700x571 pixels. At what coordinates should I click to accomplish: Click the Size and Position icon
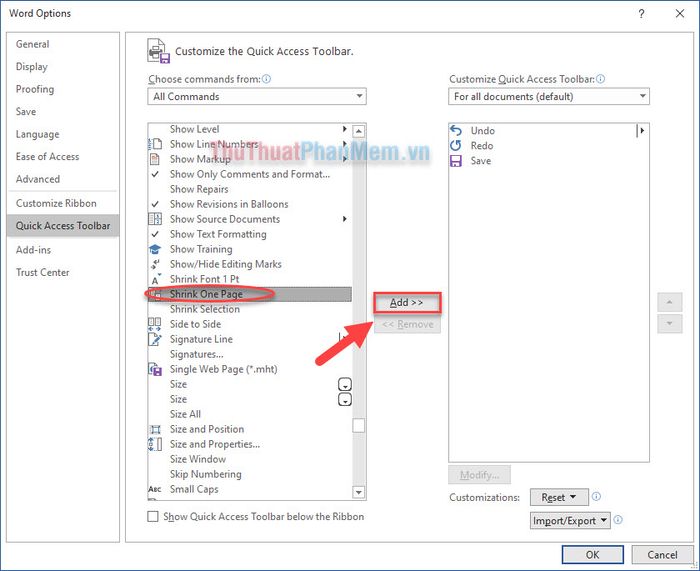(x=154, y=429)
